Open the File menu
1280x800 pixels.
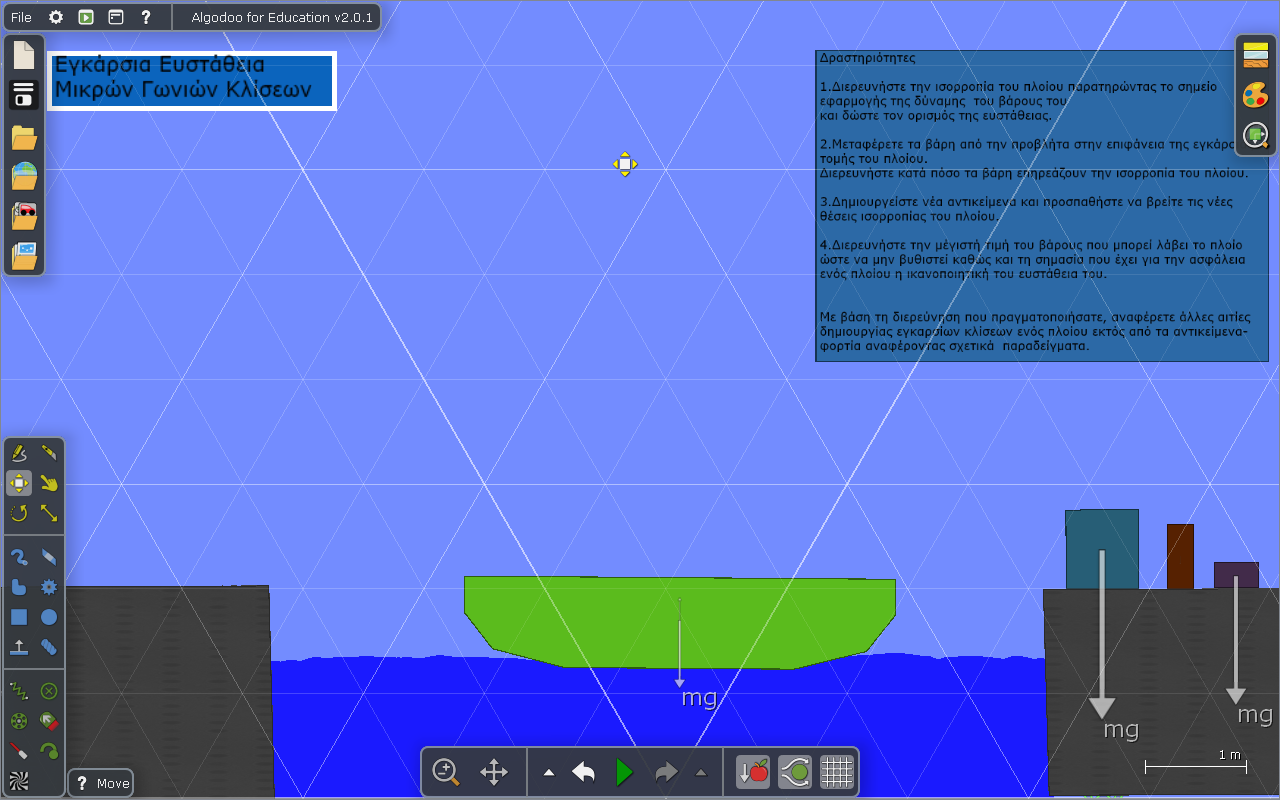tap(20, 17)
